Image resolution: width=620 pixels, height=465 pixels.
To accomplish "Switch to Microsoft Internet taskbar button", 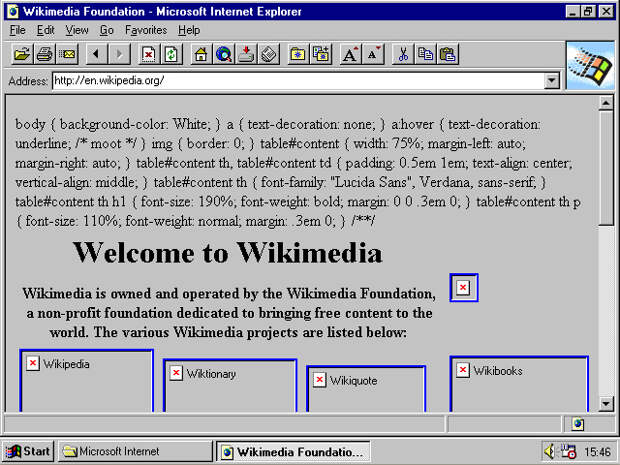I will click(x=135, y=451).
